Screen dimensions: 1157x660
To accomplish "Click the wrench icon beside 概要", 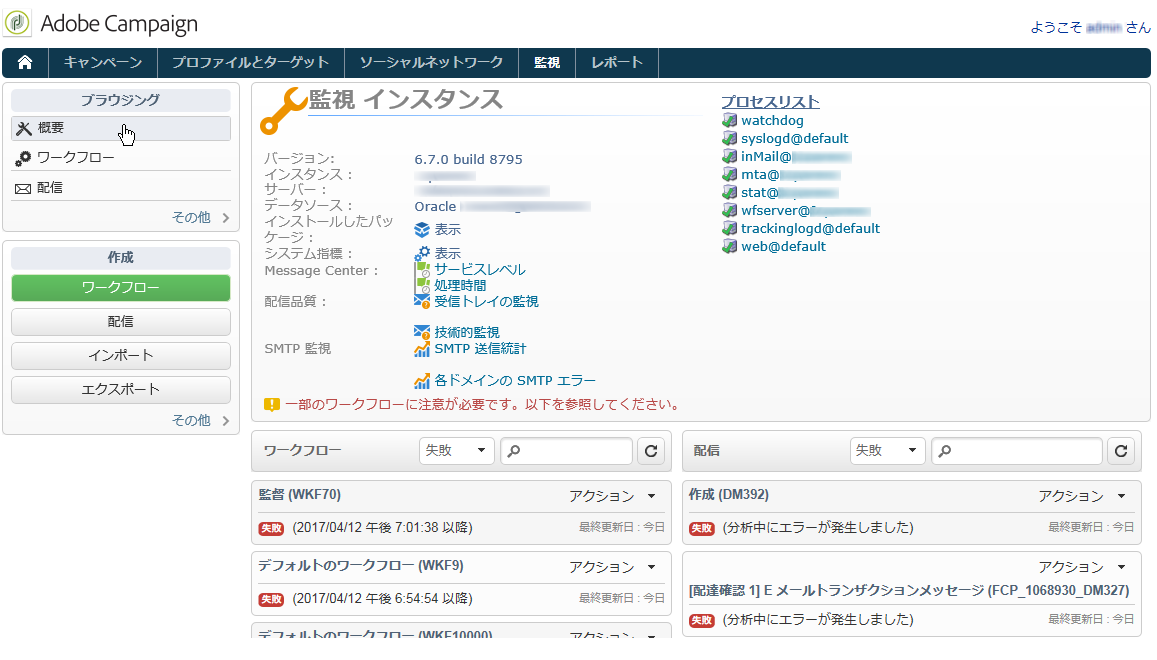I will [24, 128].
